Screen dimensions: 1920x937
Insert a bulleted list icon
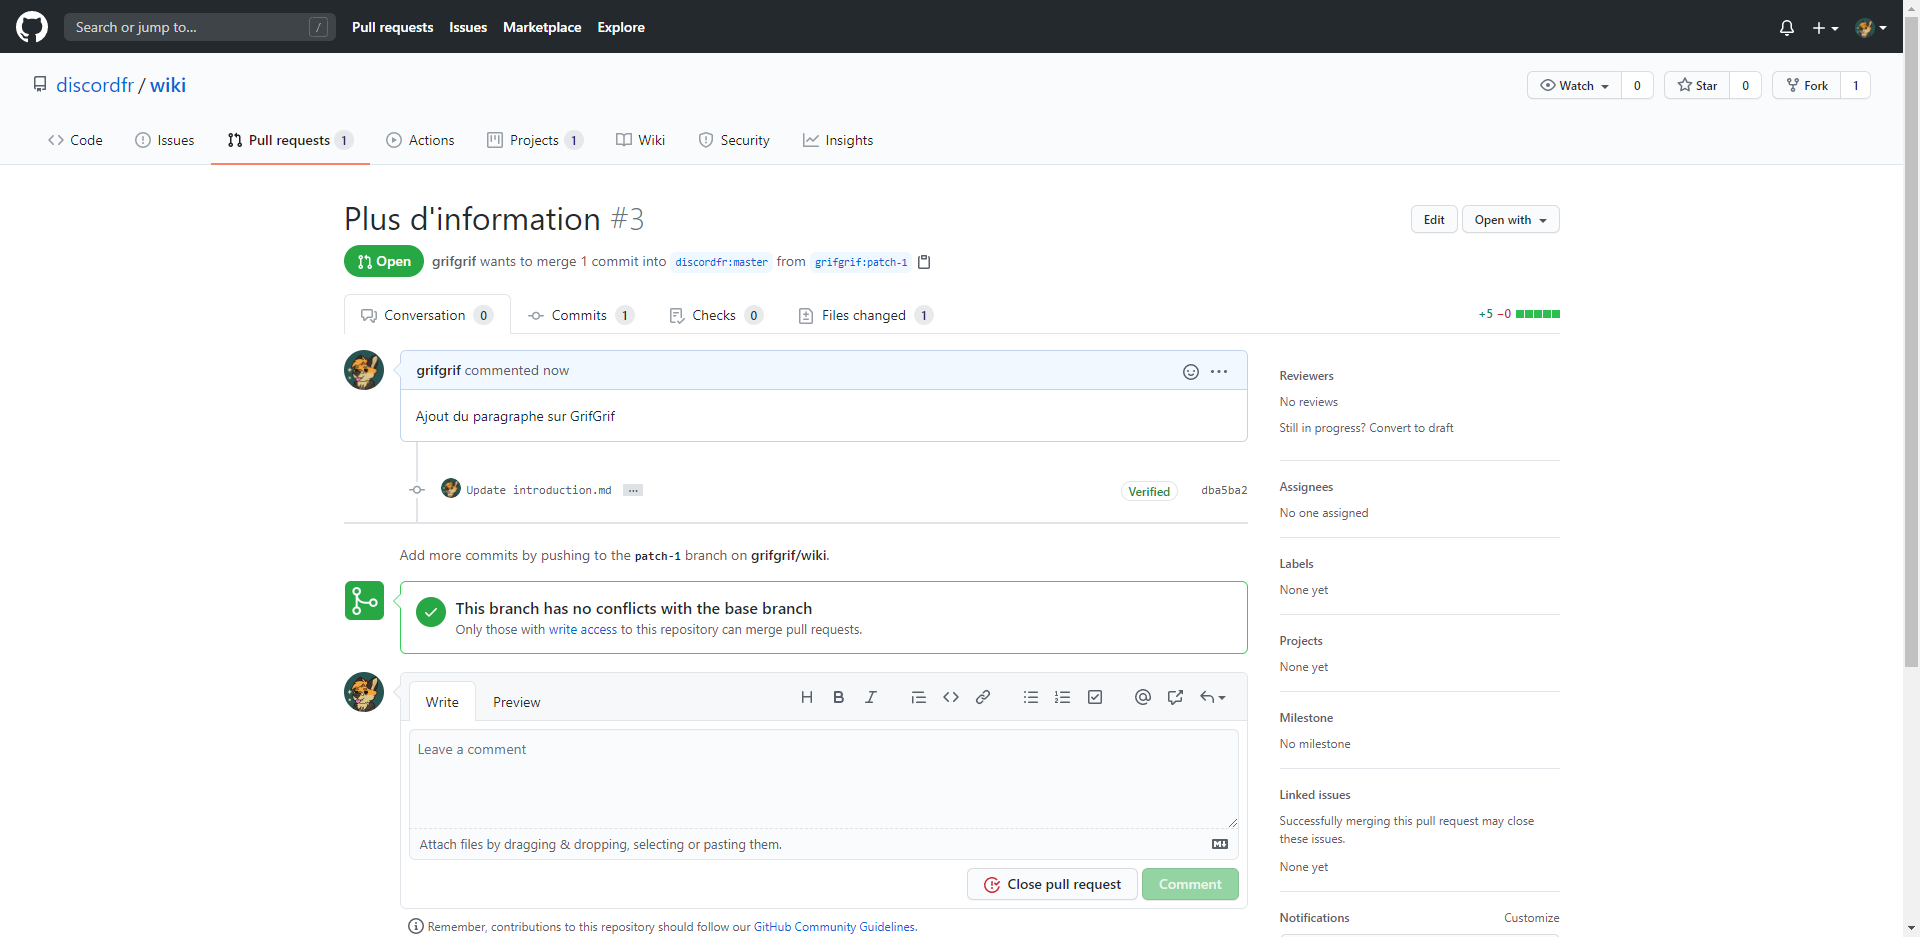(x=1031, y=697)
